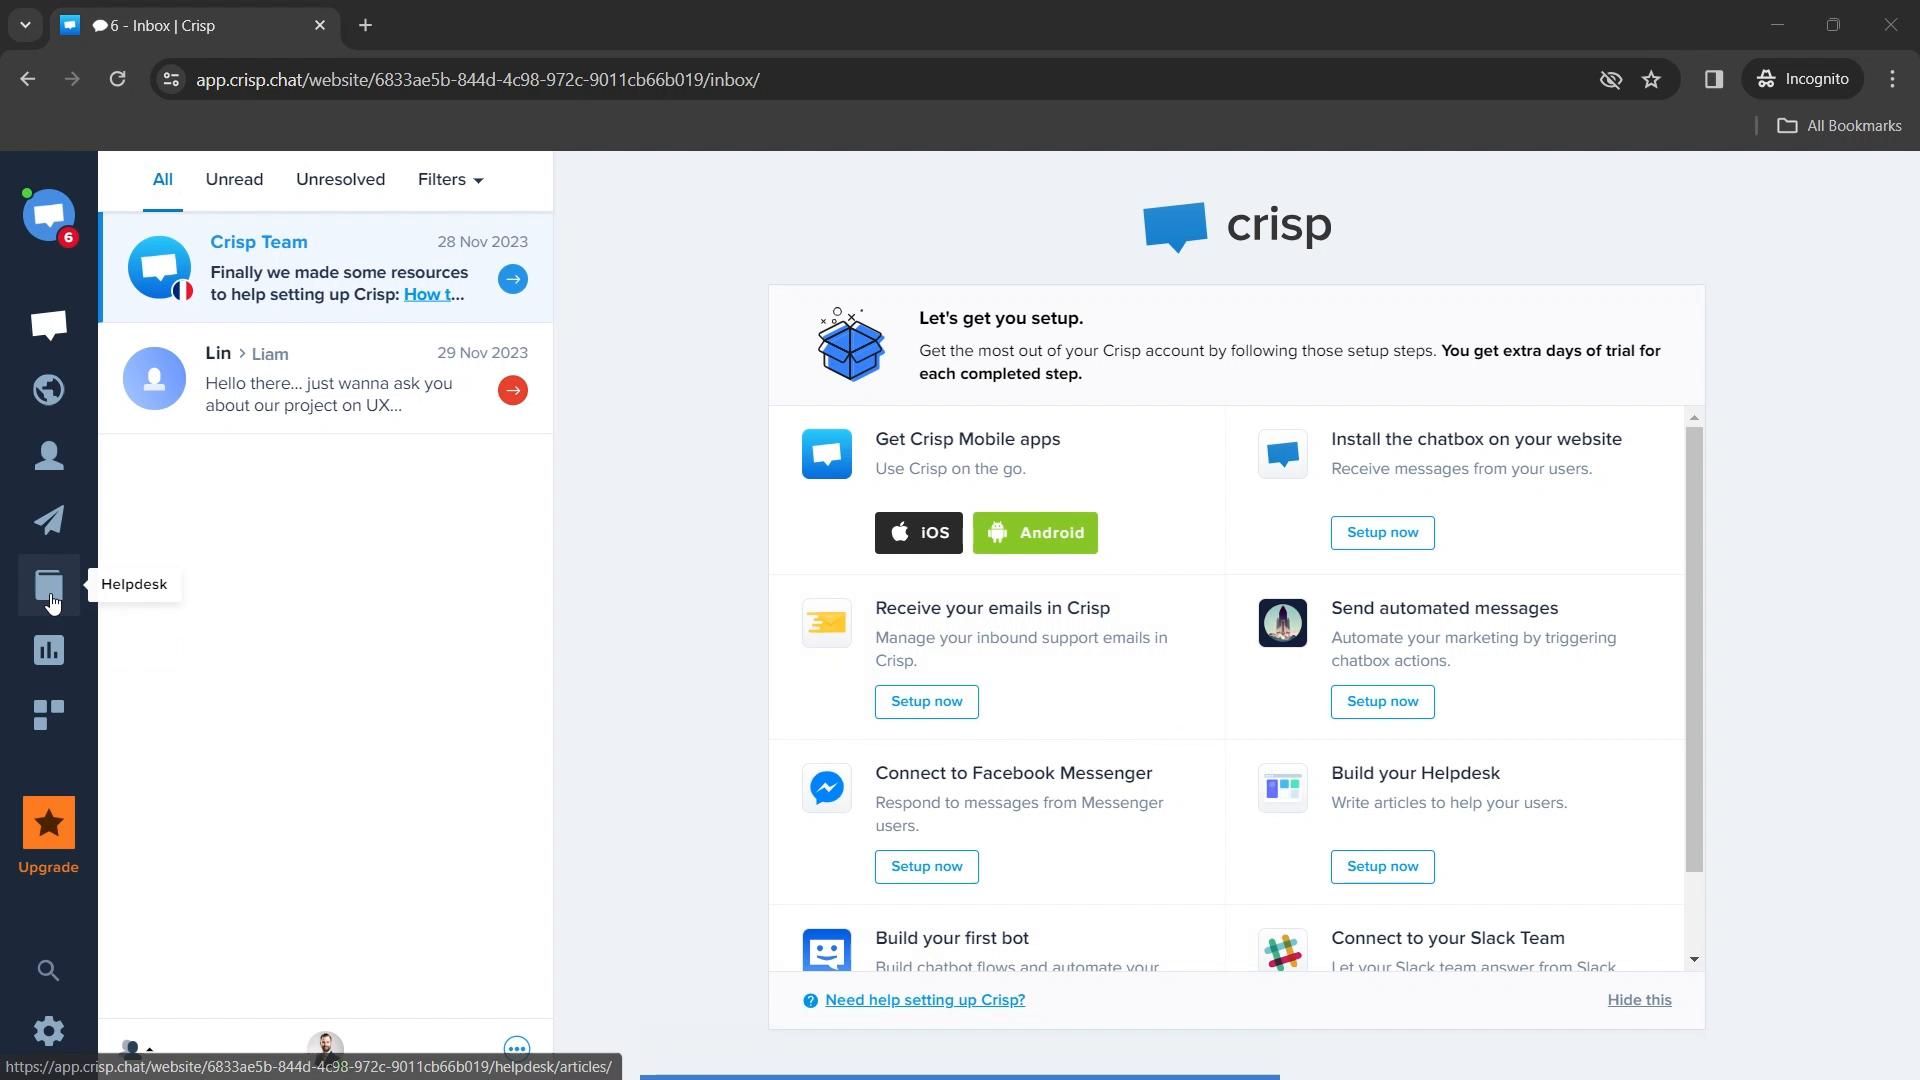1920x1080 pixels.
Task: Open Chrome three-dot menu
Action: click(1892, 79)
